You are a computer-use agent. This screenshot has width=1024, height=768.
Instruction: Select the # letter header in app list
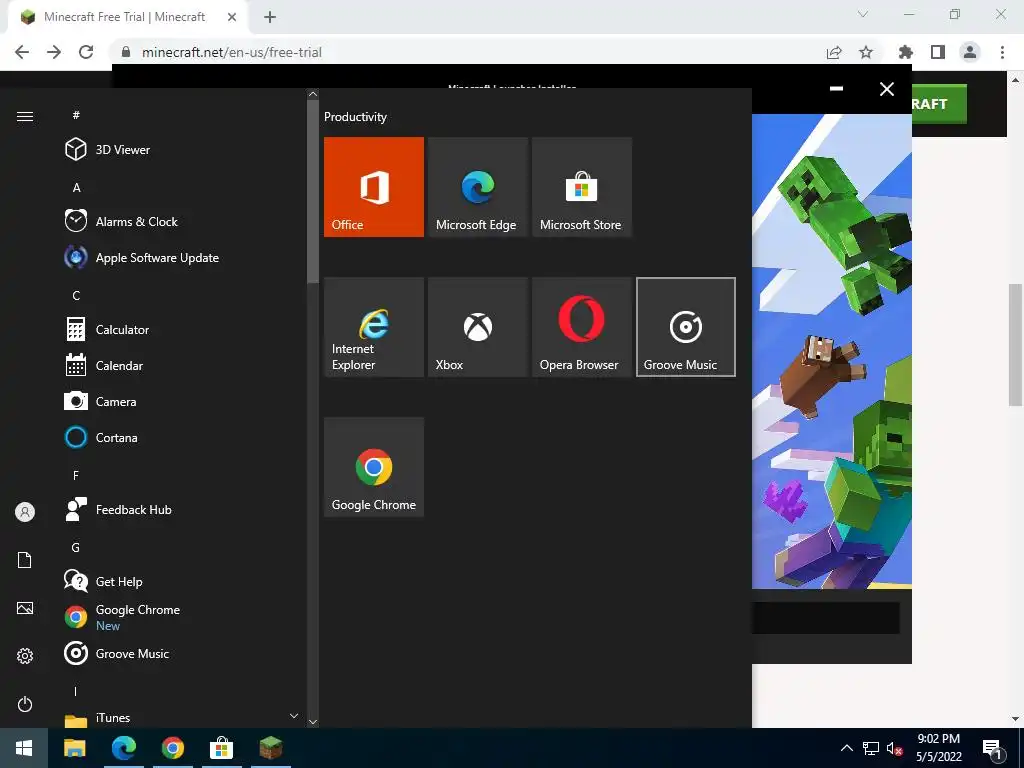click(x=76, y=115)
